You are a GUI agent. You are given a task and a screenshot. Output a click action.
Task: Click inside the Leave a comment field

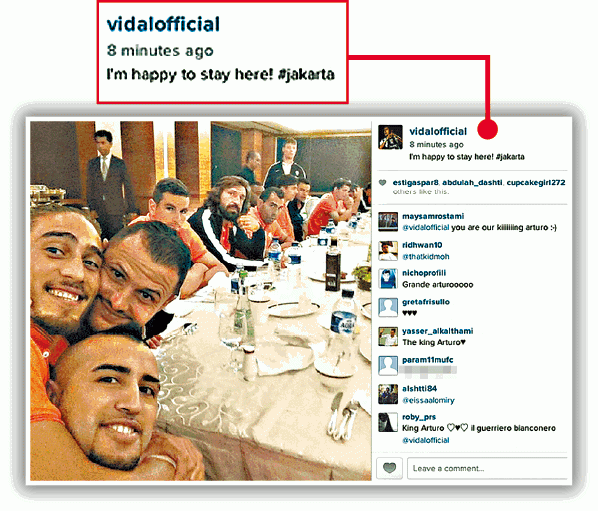[x=487, y=468]
